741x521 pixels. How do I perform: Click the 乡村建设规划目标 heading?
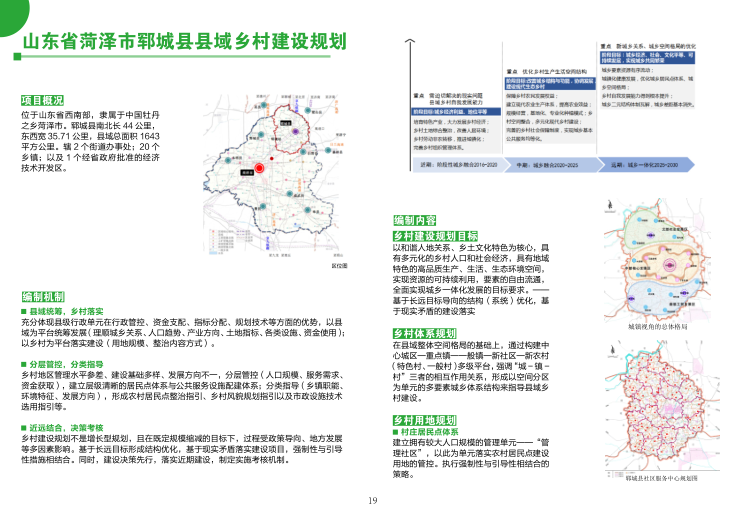(x=435, y=236)
